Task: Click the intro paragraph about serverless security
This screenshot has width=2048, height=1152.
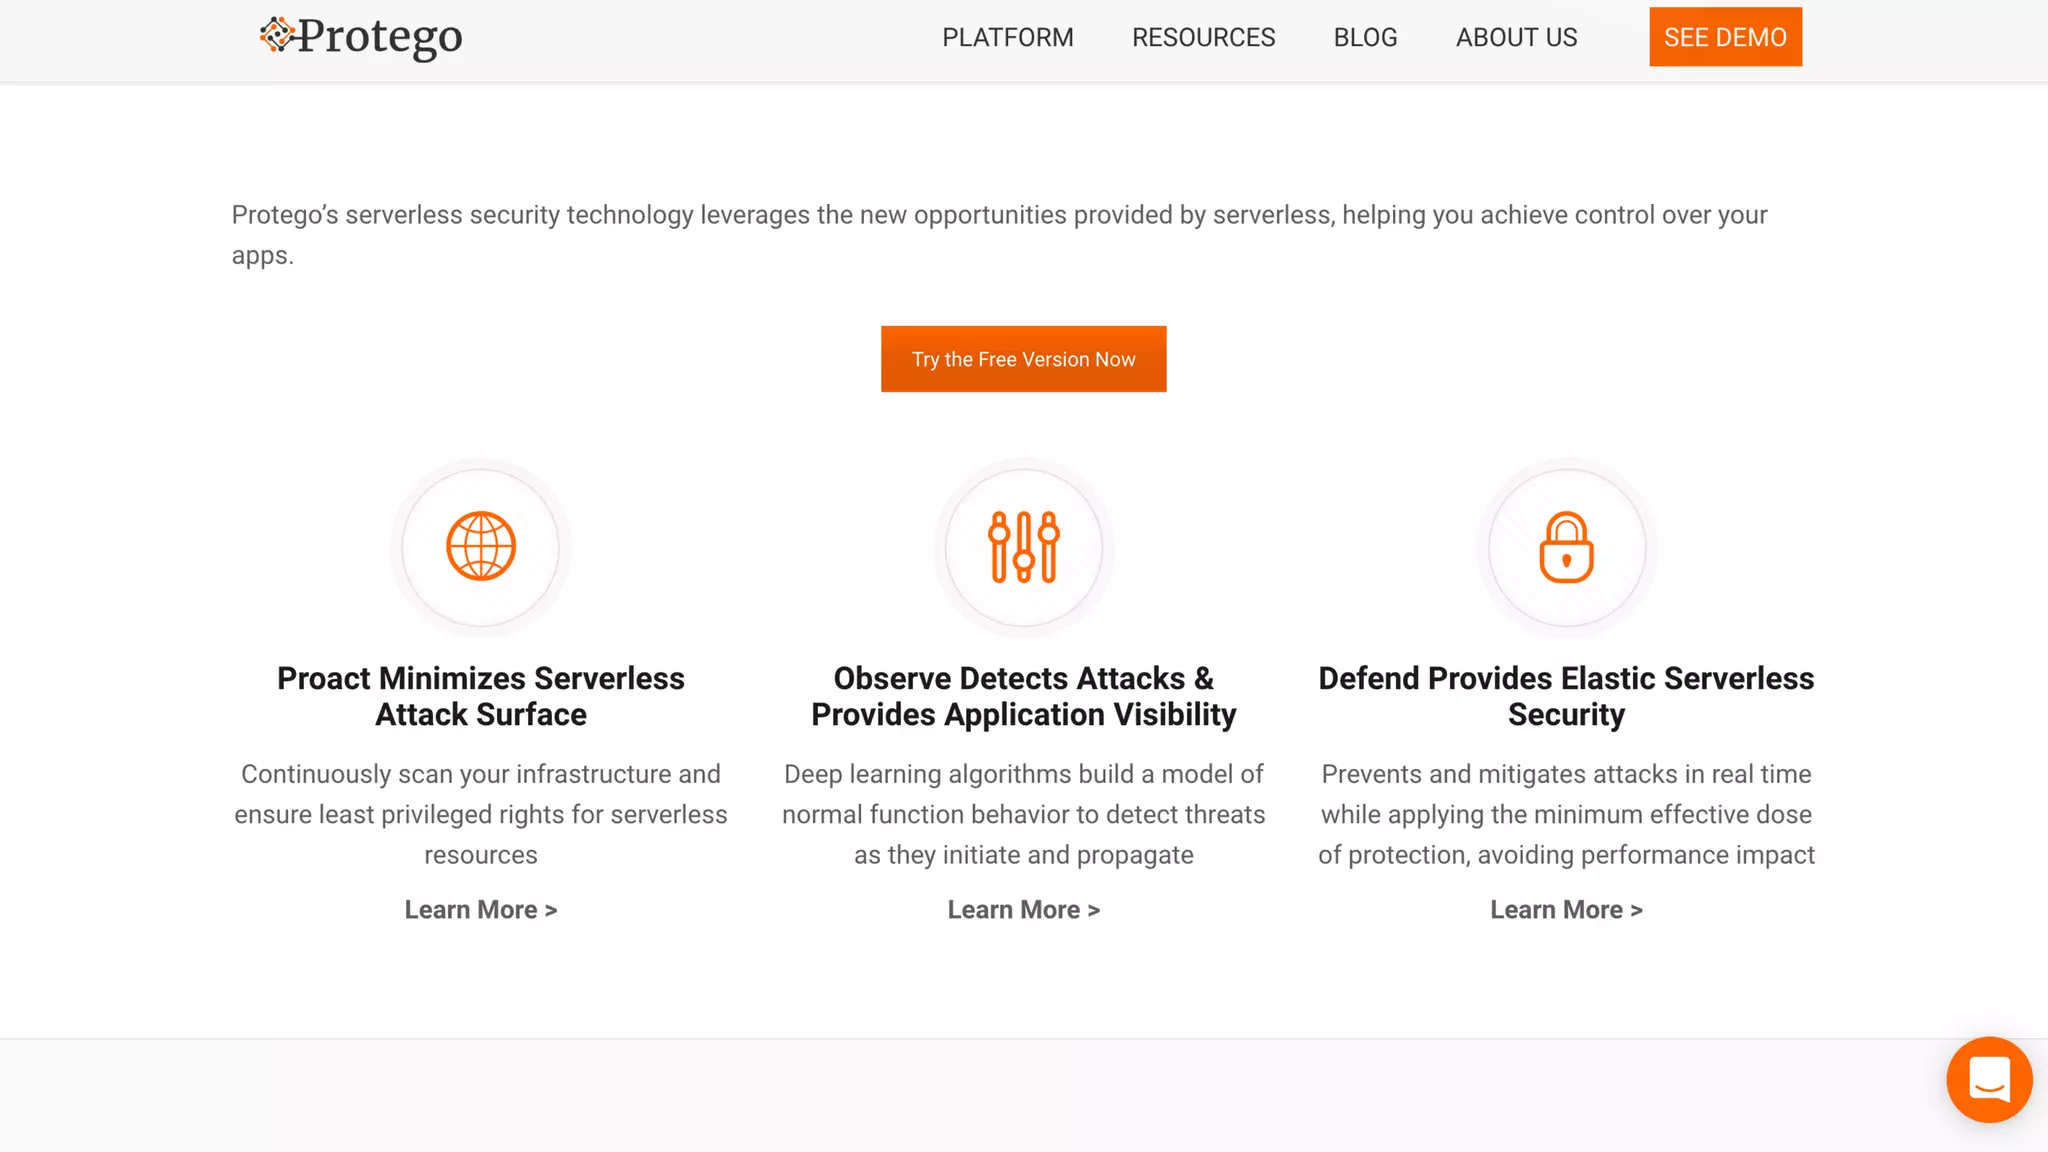Action: 1000,216
